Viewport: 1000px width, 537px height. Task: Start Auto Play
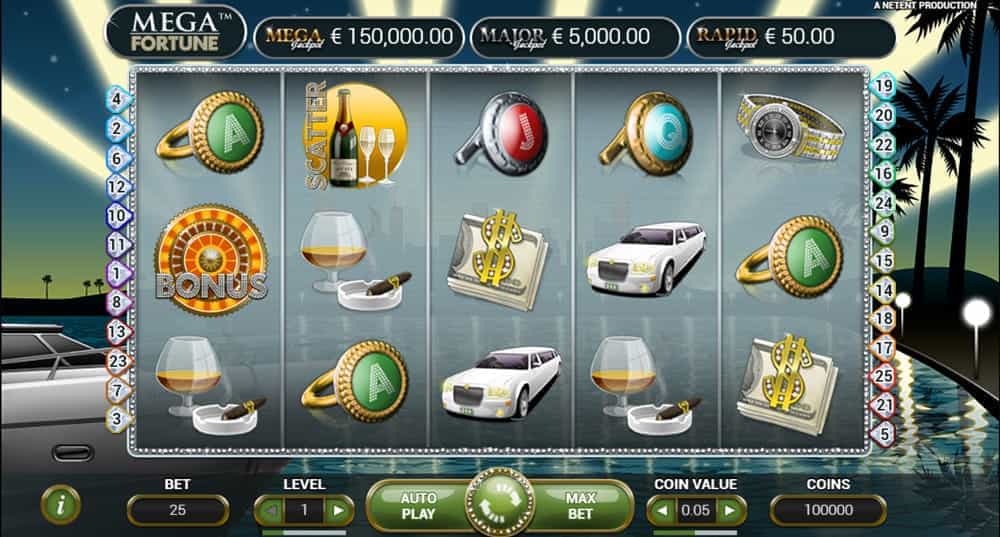418,506
